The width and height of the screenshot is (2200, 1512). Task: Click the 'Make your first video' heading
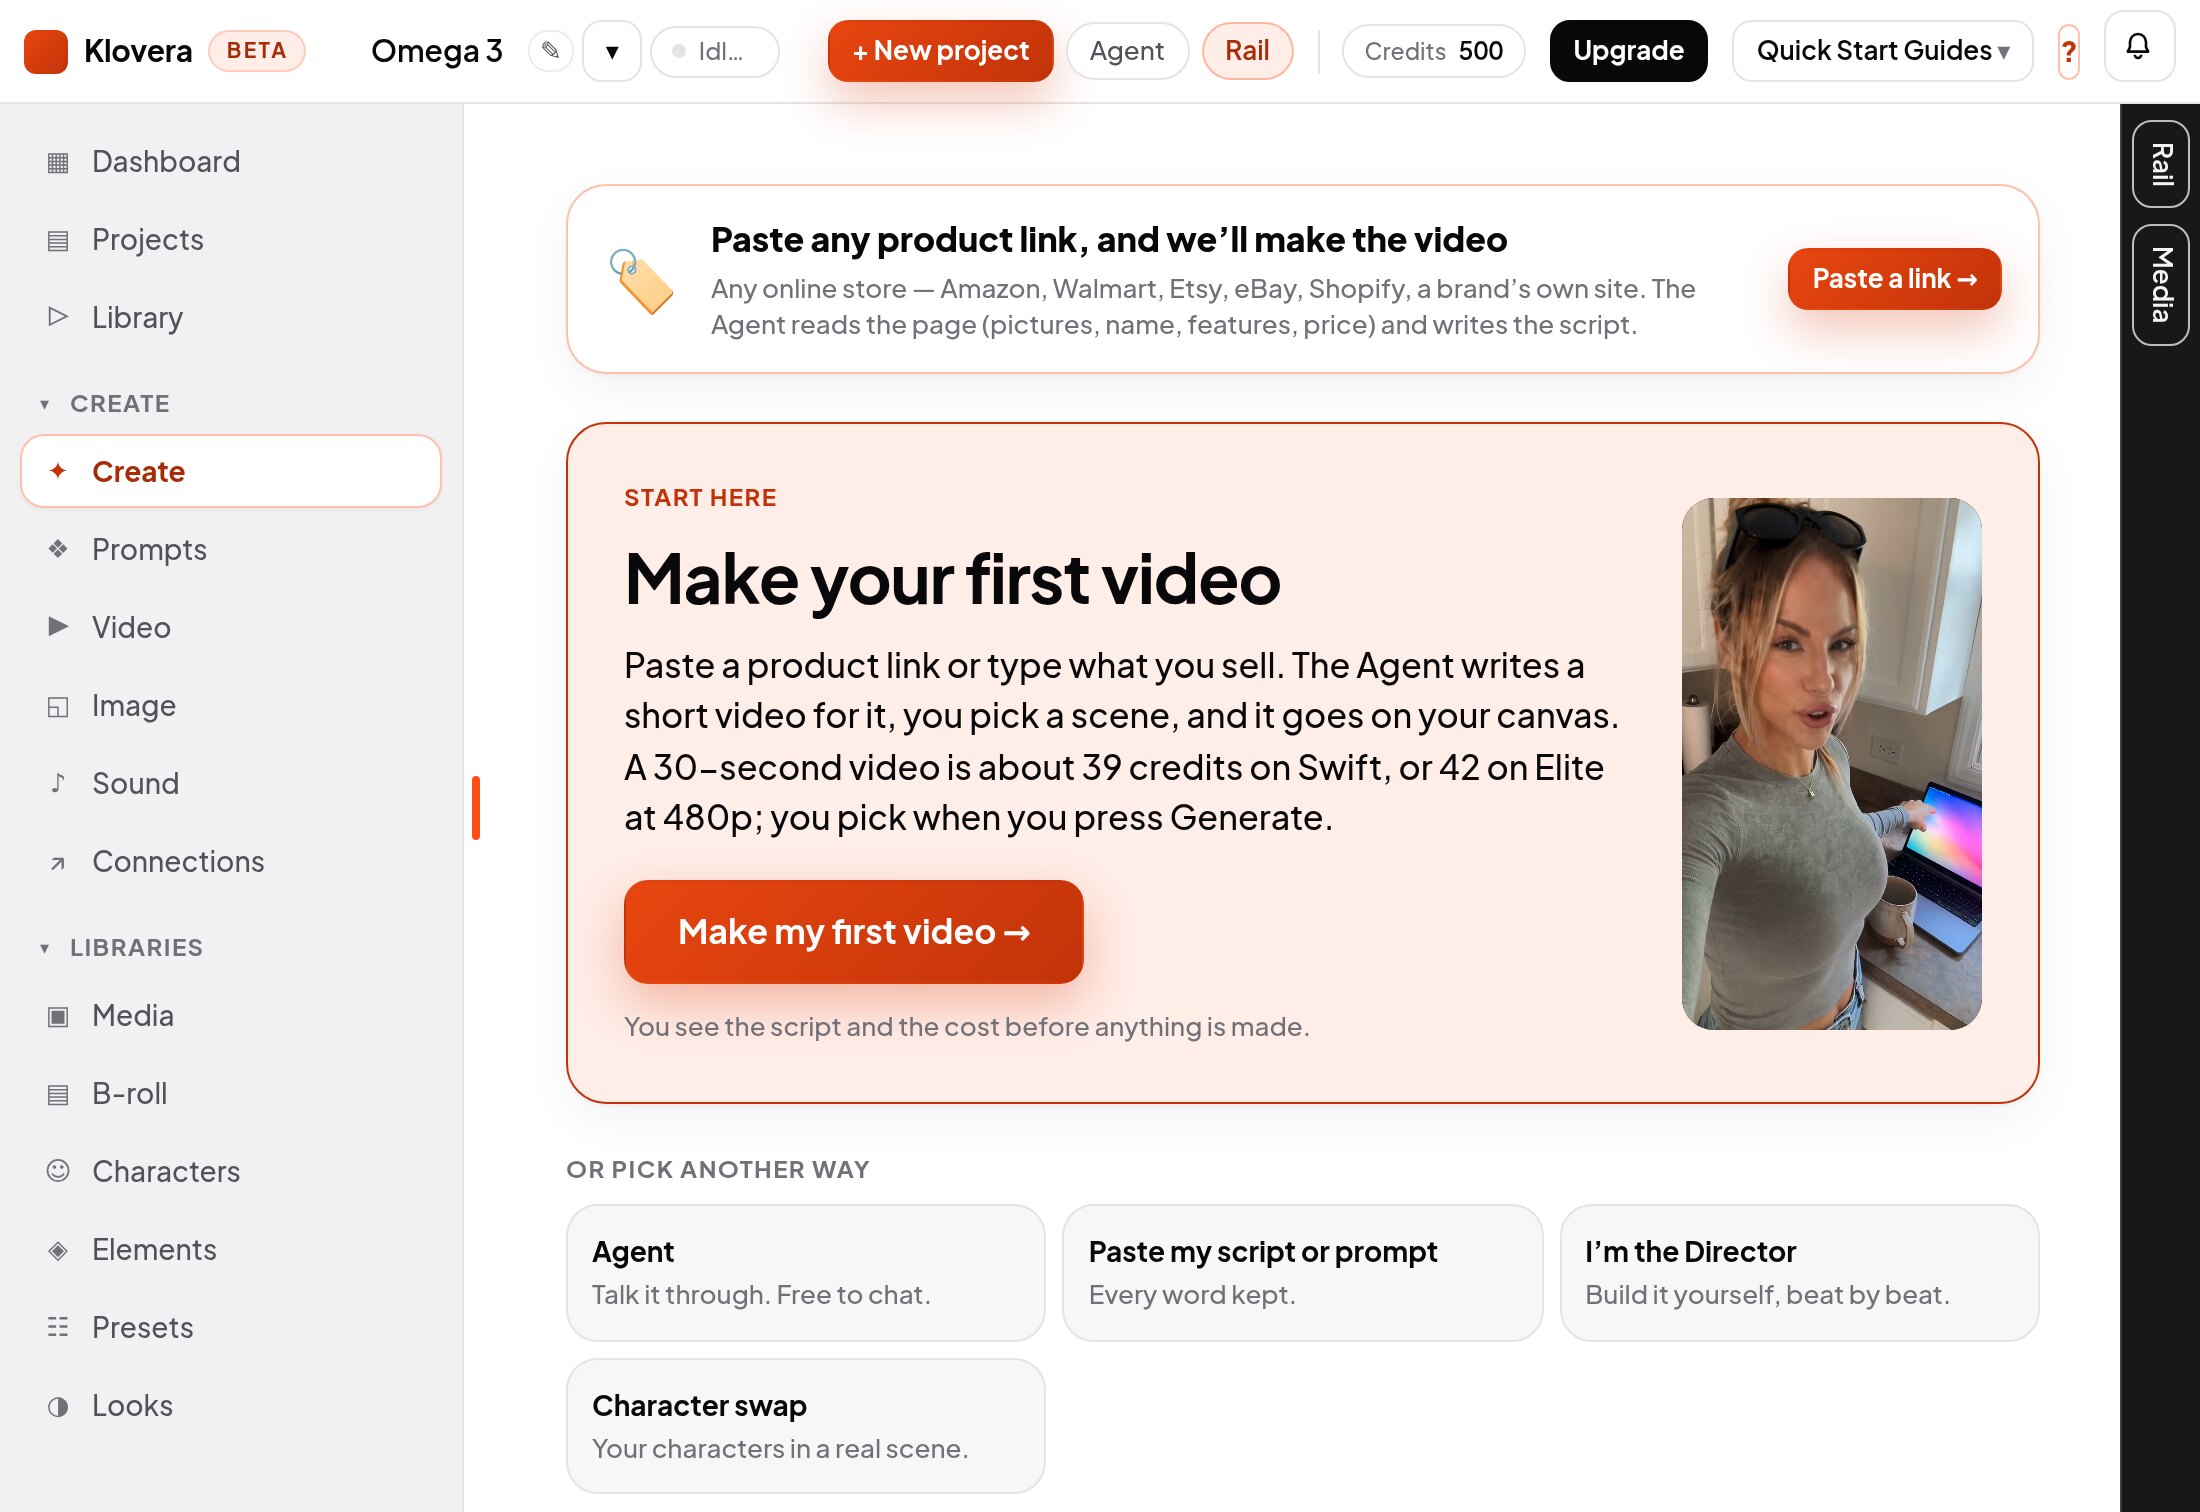point(952,580)
